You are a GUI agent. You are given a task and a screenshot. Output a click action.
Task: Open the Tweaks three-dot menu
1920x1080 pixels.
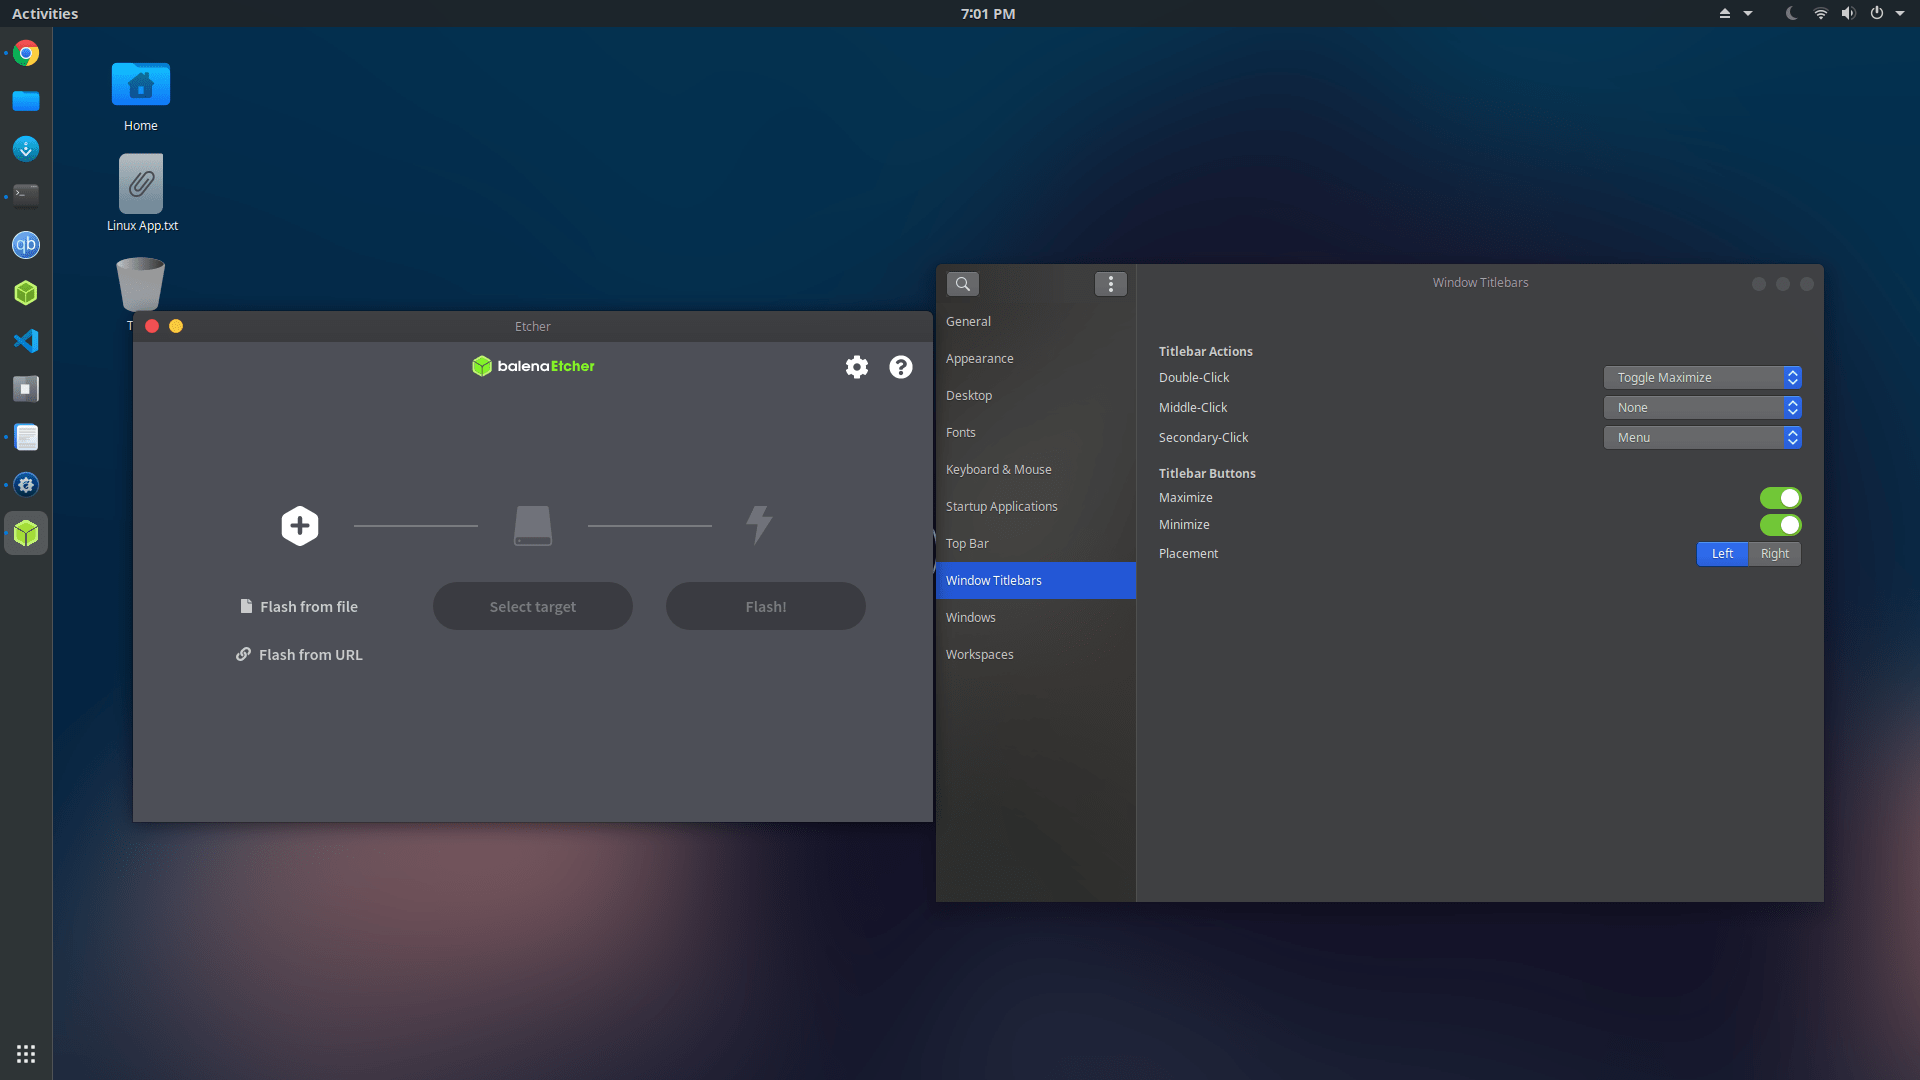click(1110, 284)
